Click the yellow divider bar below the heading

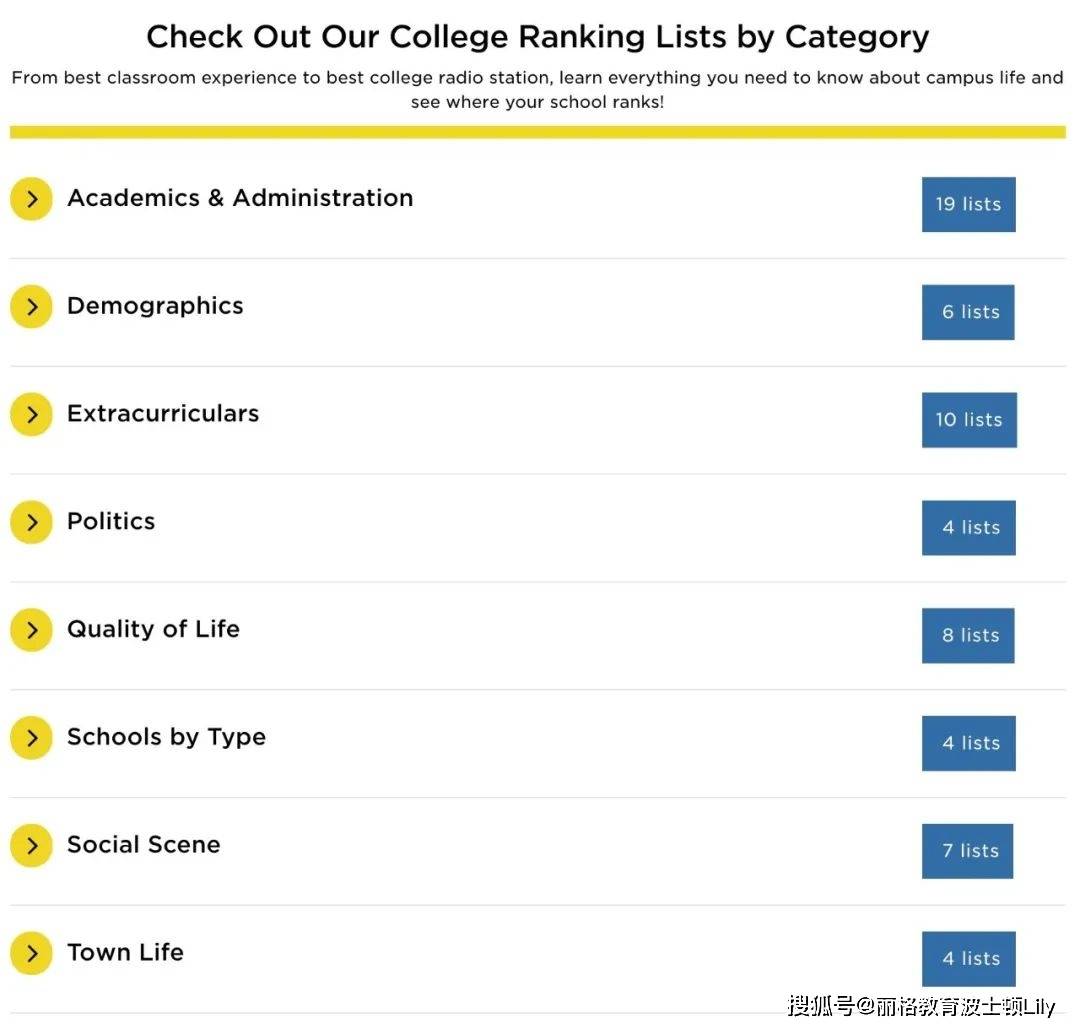[x=538, y=130]
